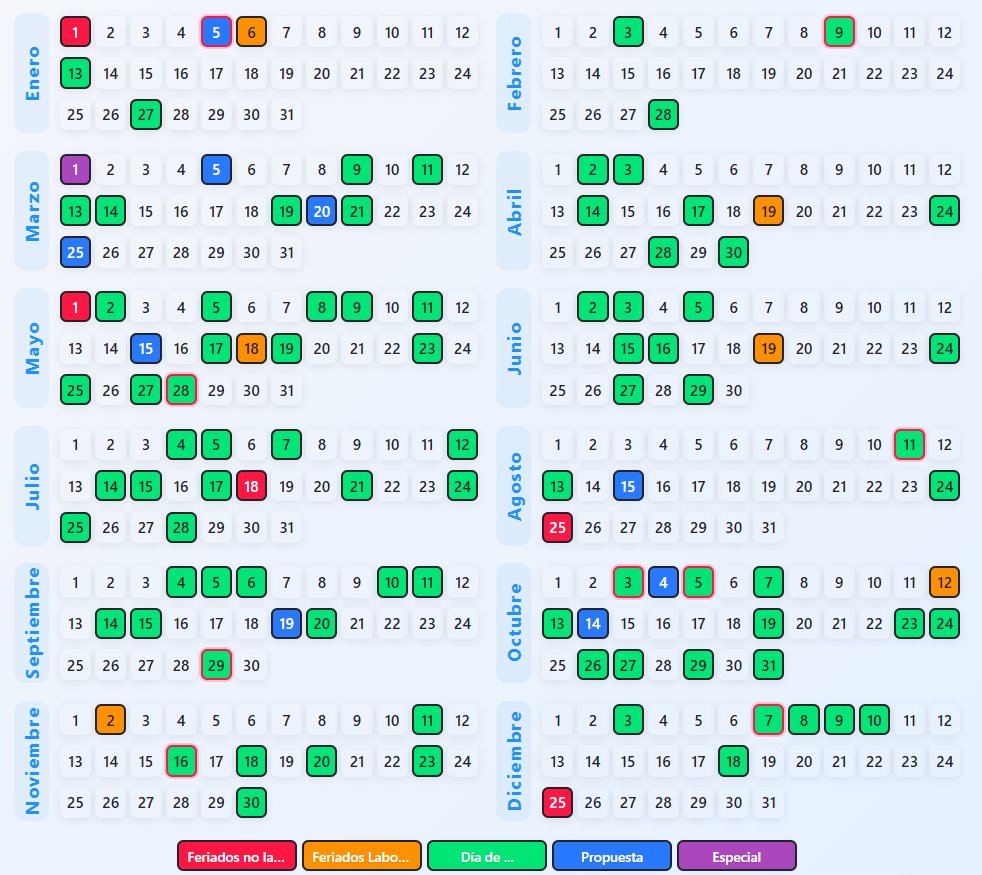Click green day 29 in Junio
The width and height of the screenshot is (982, 875).
click(x=698, y=390)
